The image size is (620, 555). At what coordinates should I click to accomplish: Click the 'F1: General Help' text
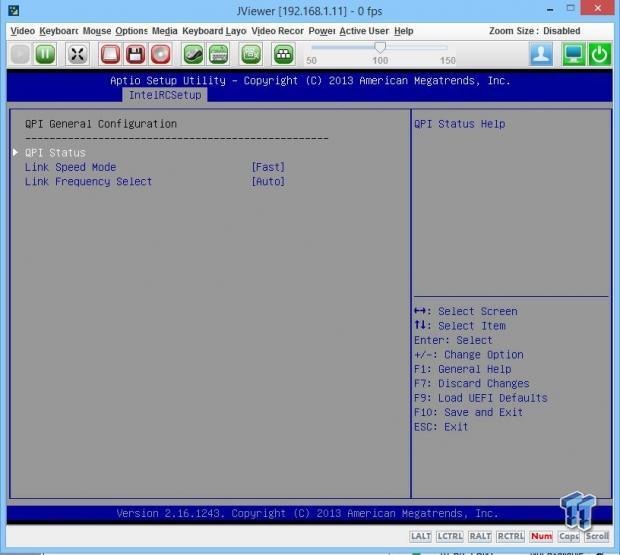coord(462,369)
